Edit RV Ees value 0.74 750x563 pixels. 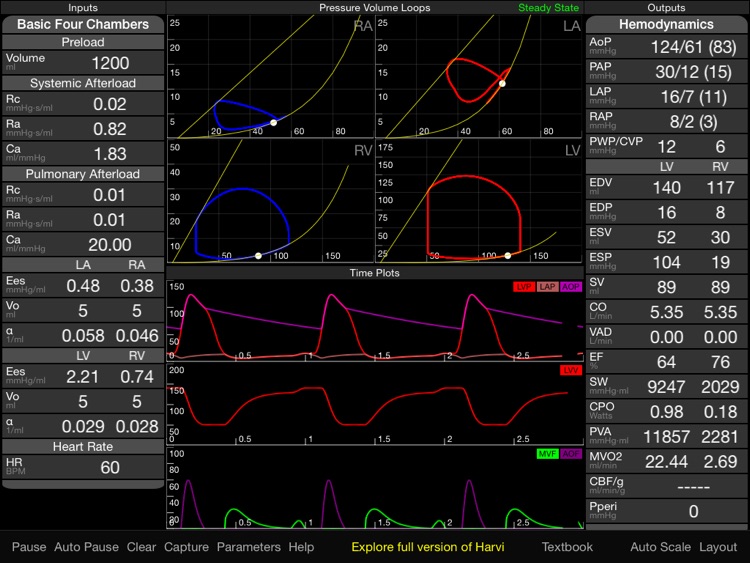137,376
